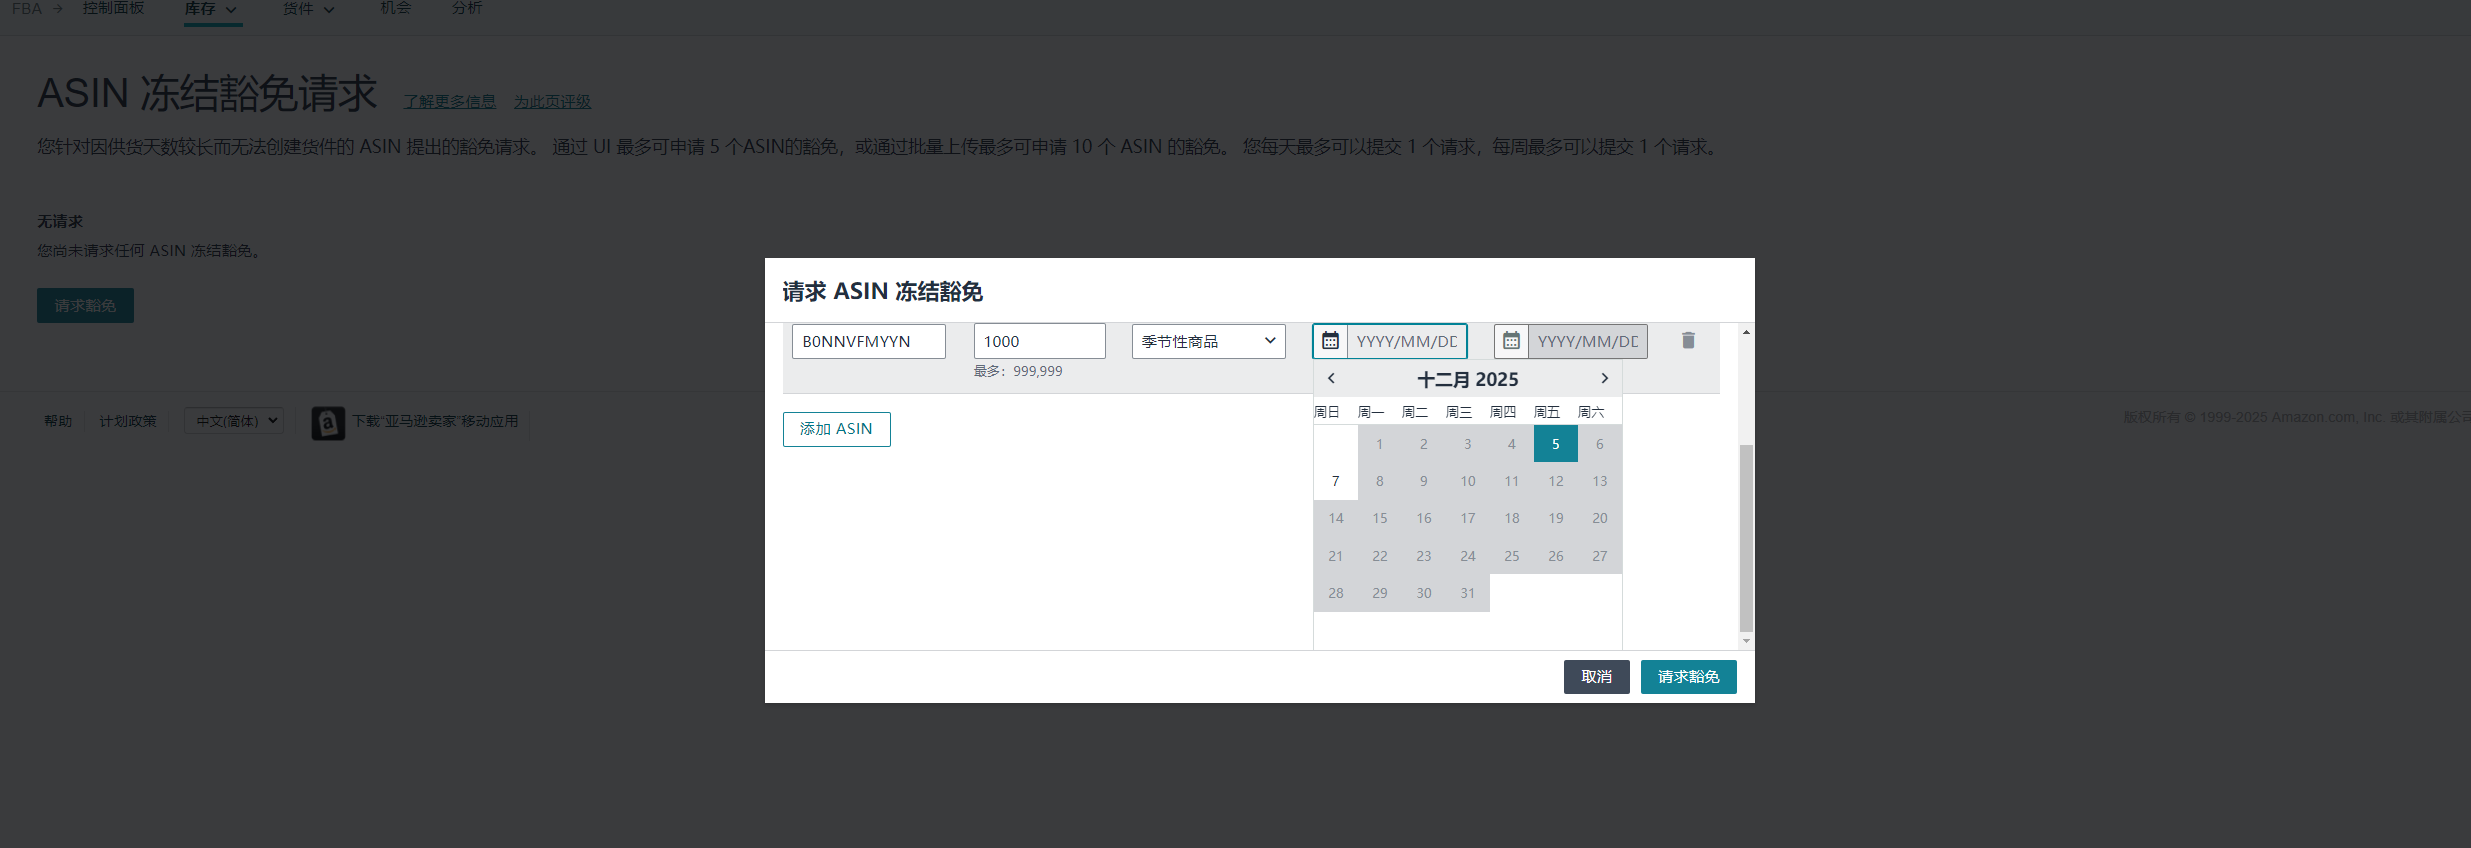Viewport: 2471px width, 848px height.
Task: Click the dialog vertical scrollbar thumb
Action: click(1746, 540)
